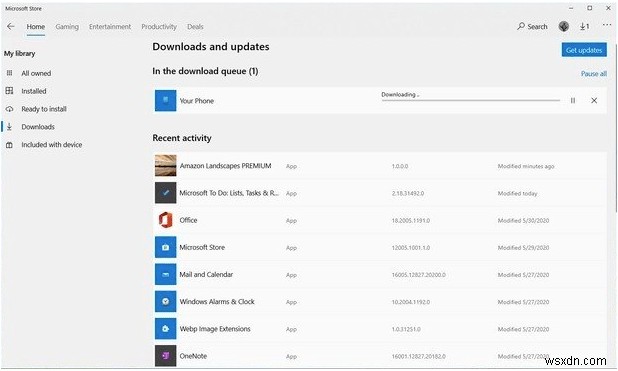Open Ready to install list
The image size is (618, 371).
coord(44,109)
